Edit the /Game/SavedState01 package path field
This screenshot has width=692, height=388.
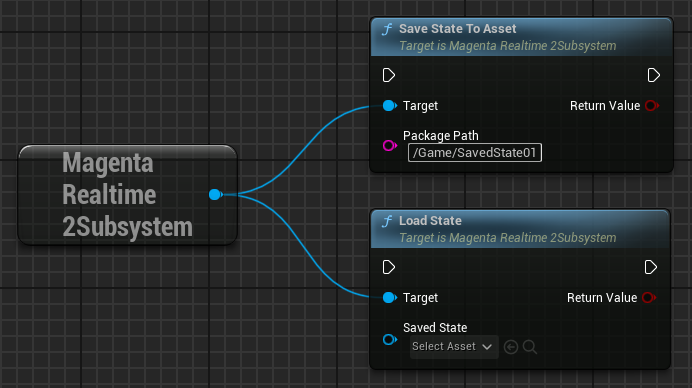coord(475,153)
